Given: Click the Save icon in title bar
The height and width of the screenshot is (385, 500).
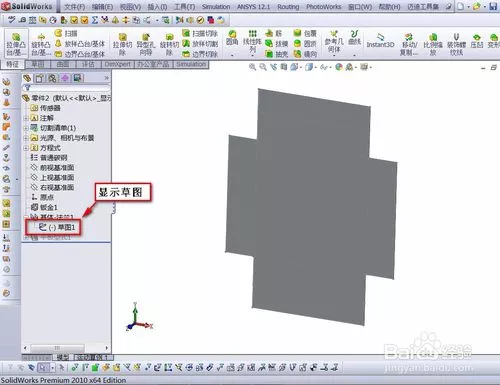Looking at the screenshot, I should pyautogui.click(x=493, y=7).
